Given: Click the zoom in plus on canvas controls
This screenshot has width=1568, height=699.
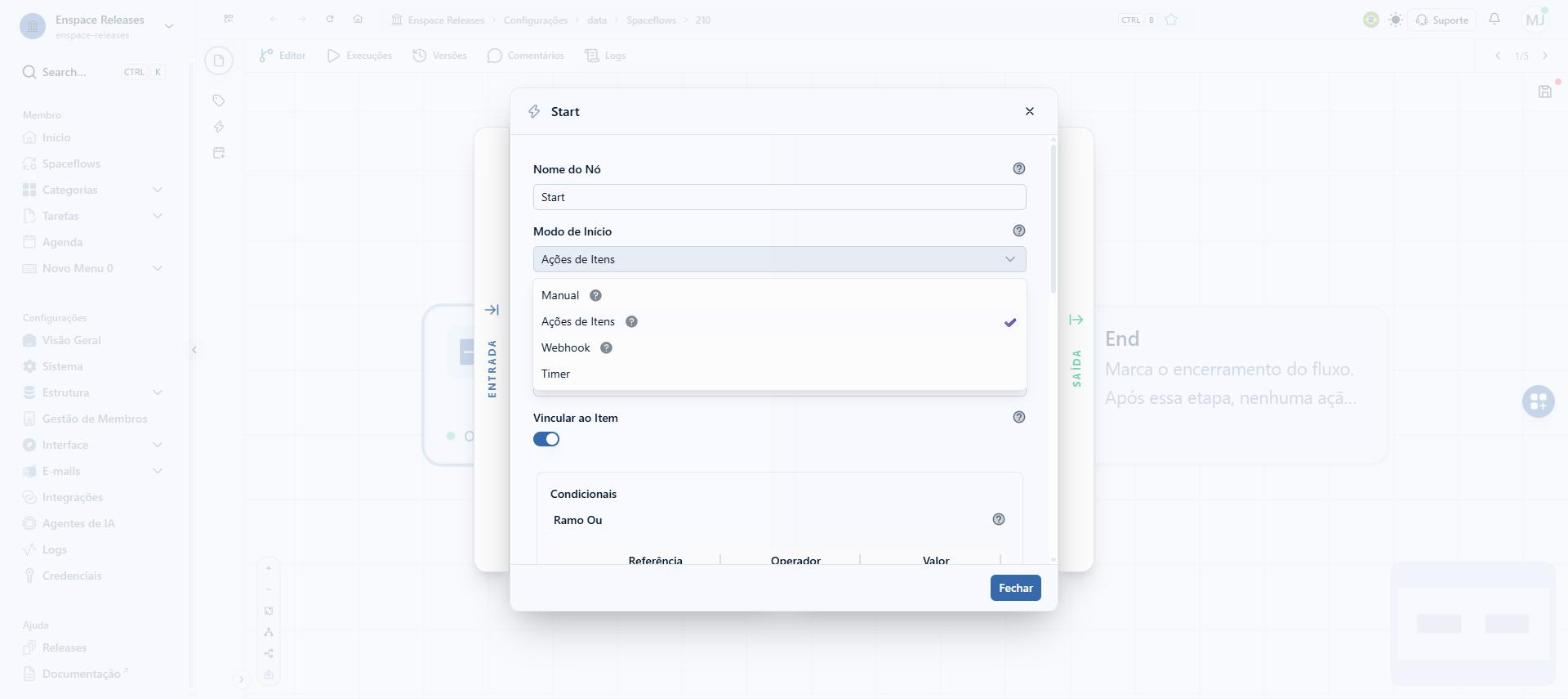Looking at the screenshot, I should coord(268,568).
